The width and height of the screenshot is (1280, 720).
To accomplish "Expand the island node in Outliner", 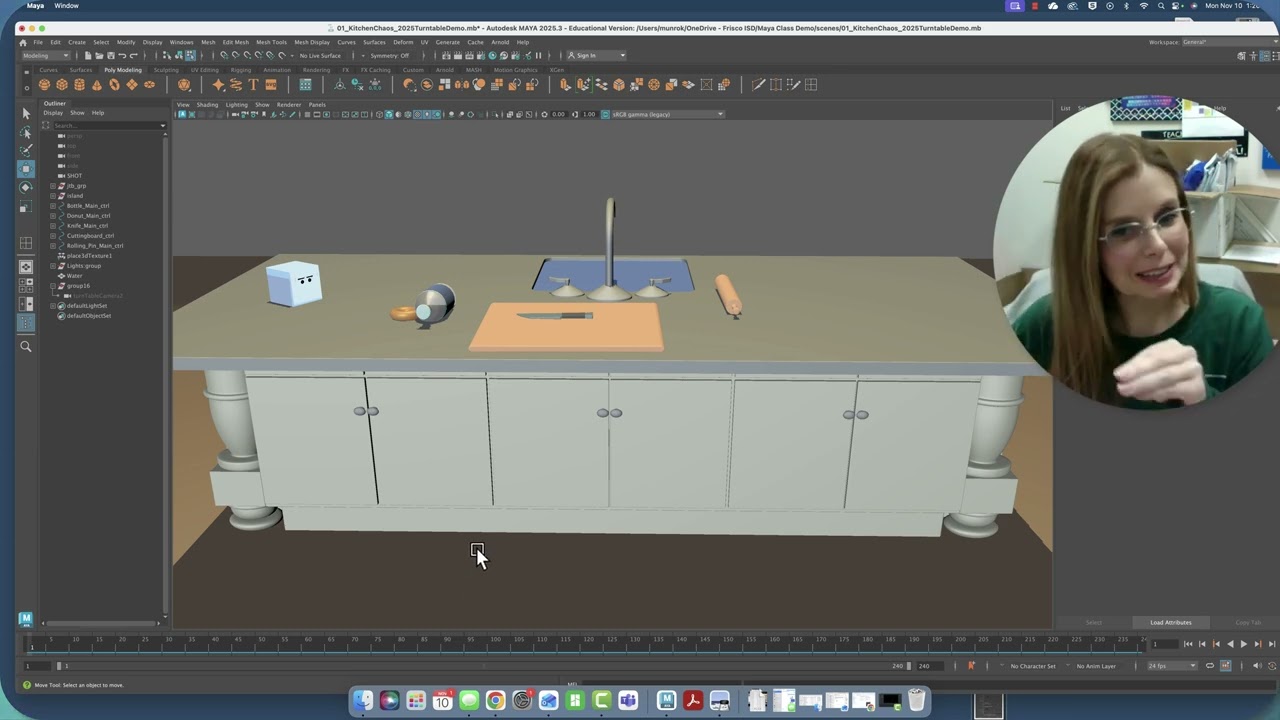I will pyautogui.click(x=53, y=196).
